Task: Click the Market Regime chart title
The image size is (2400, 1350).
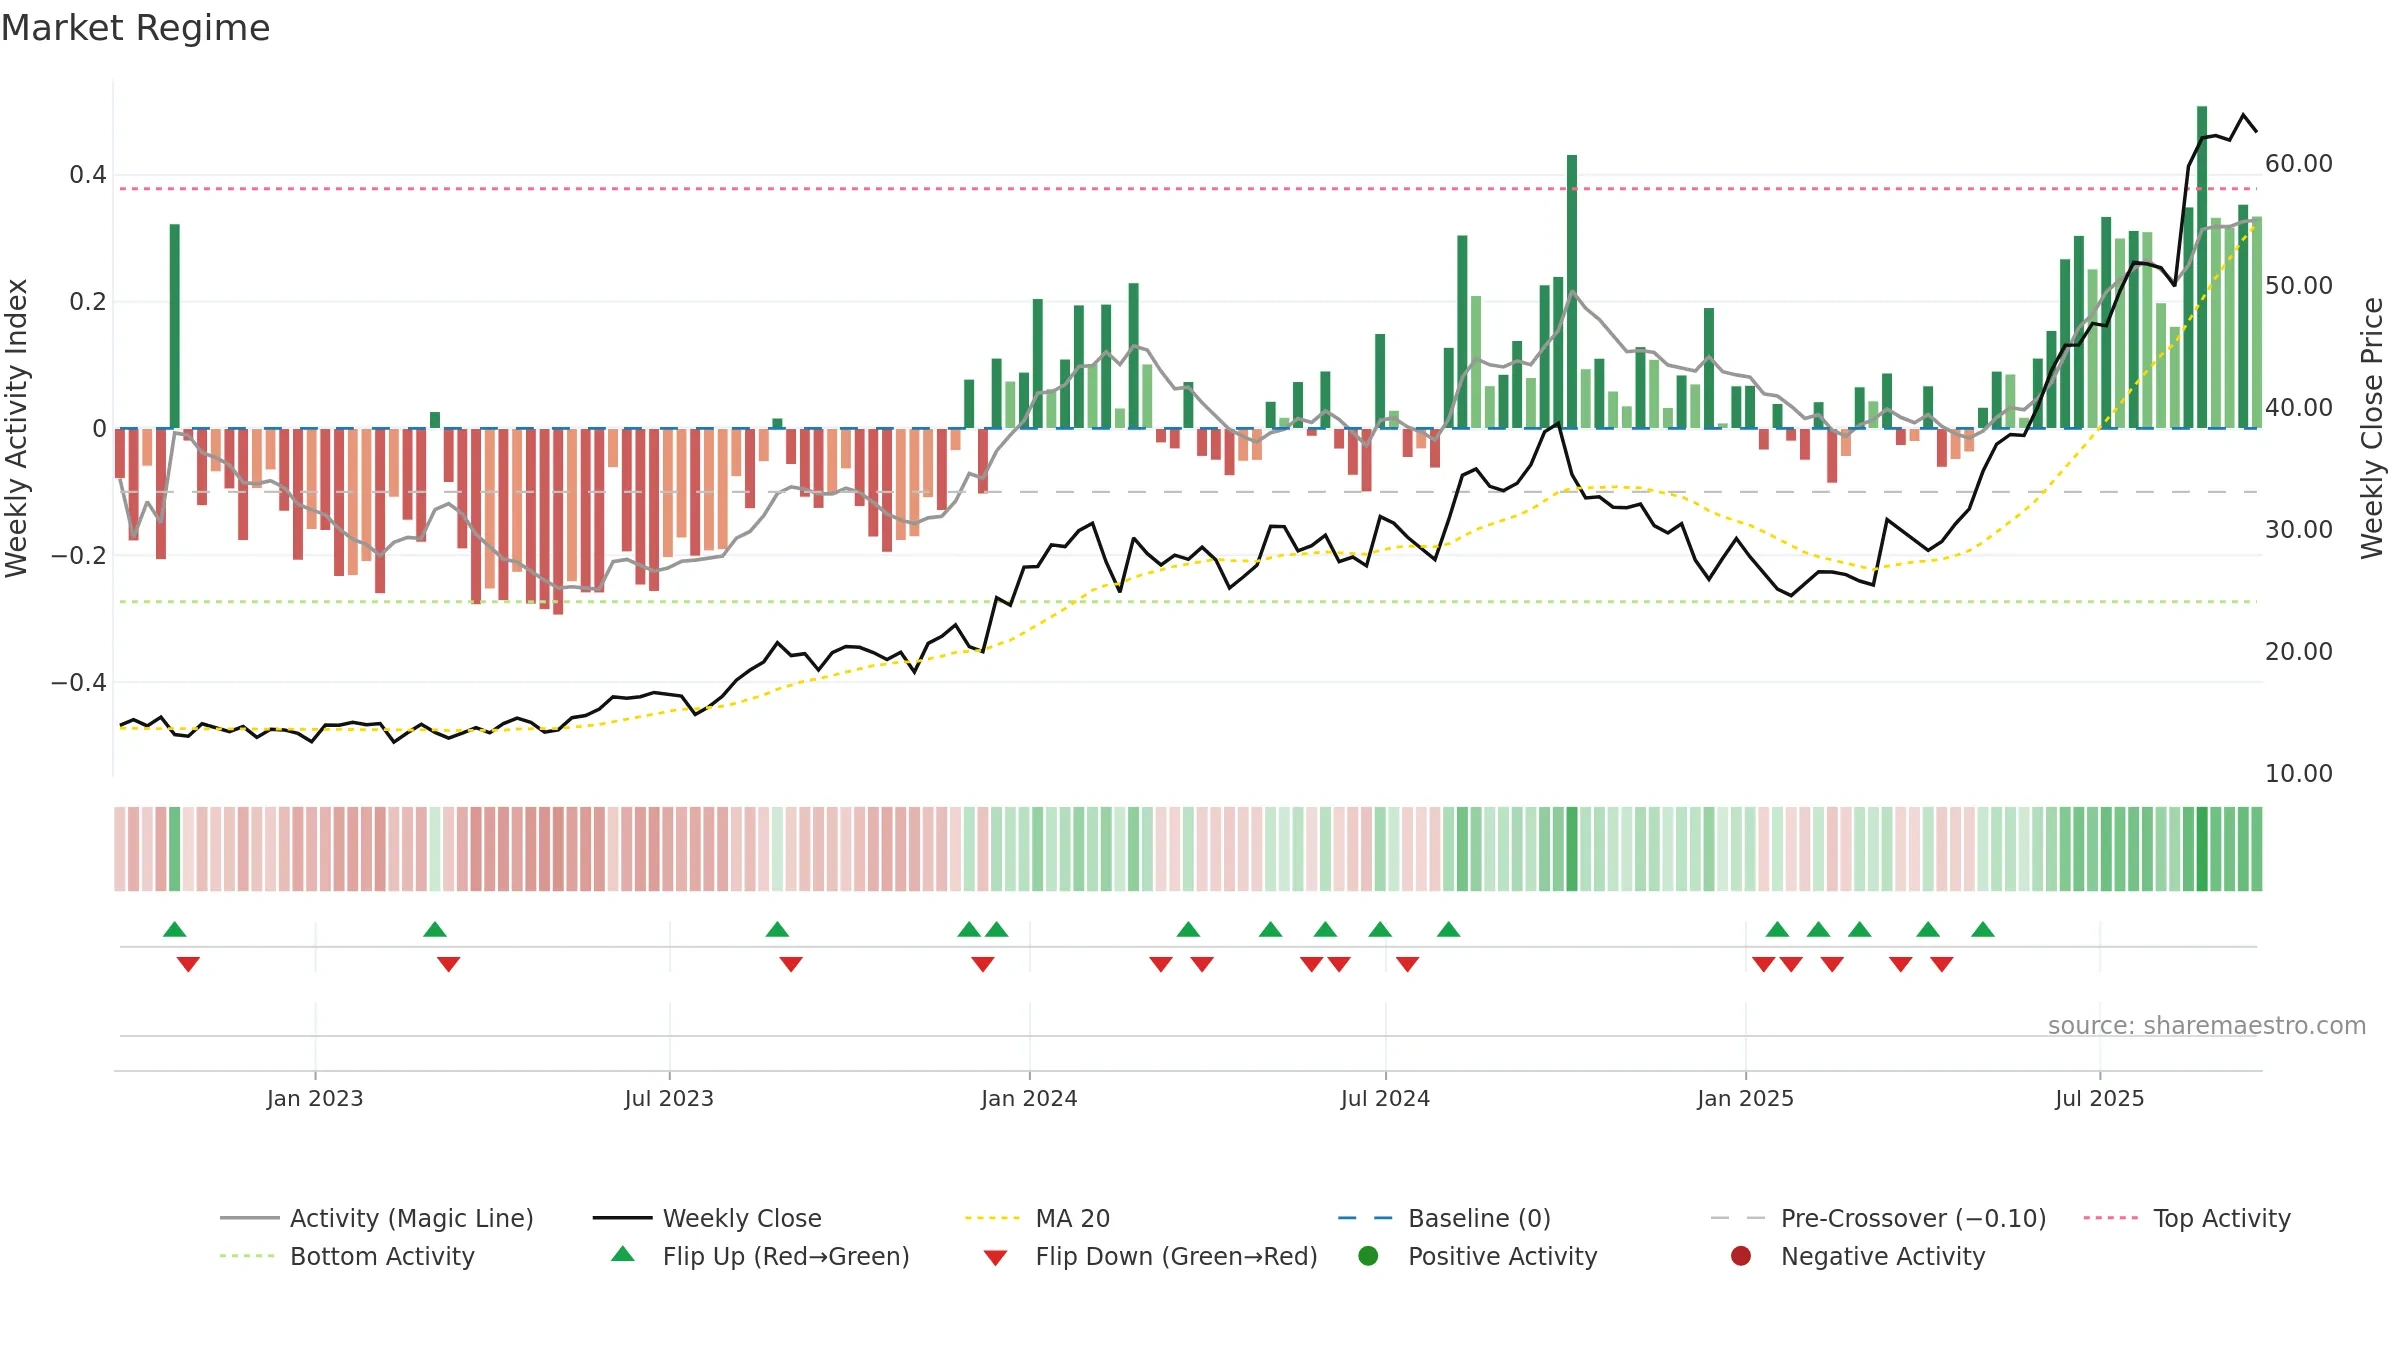Action: pos(135,28)
